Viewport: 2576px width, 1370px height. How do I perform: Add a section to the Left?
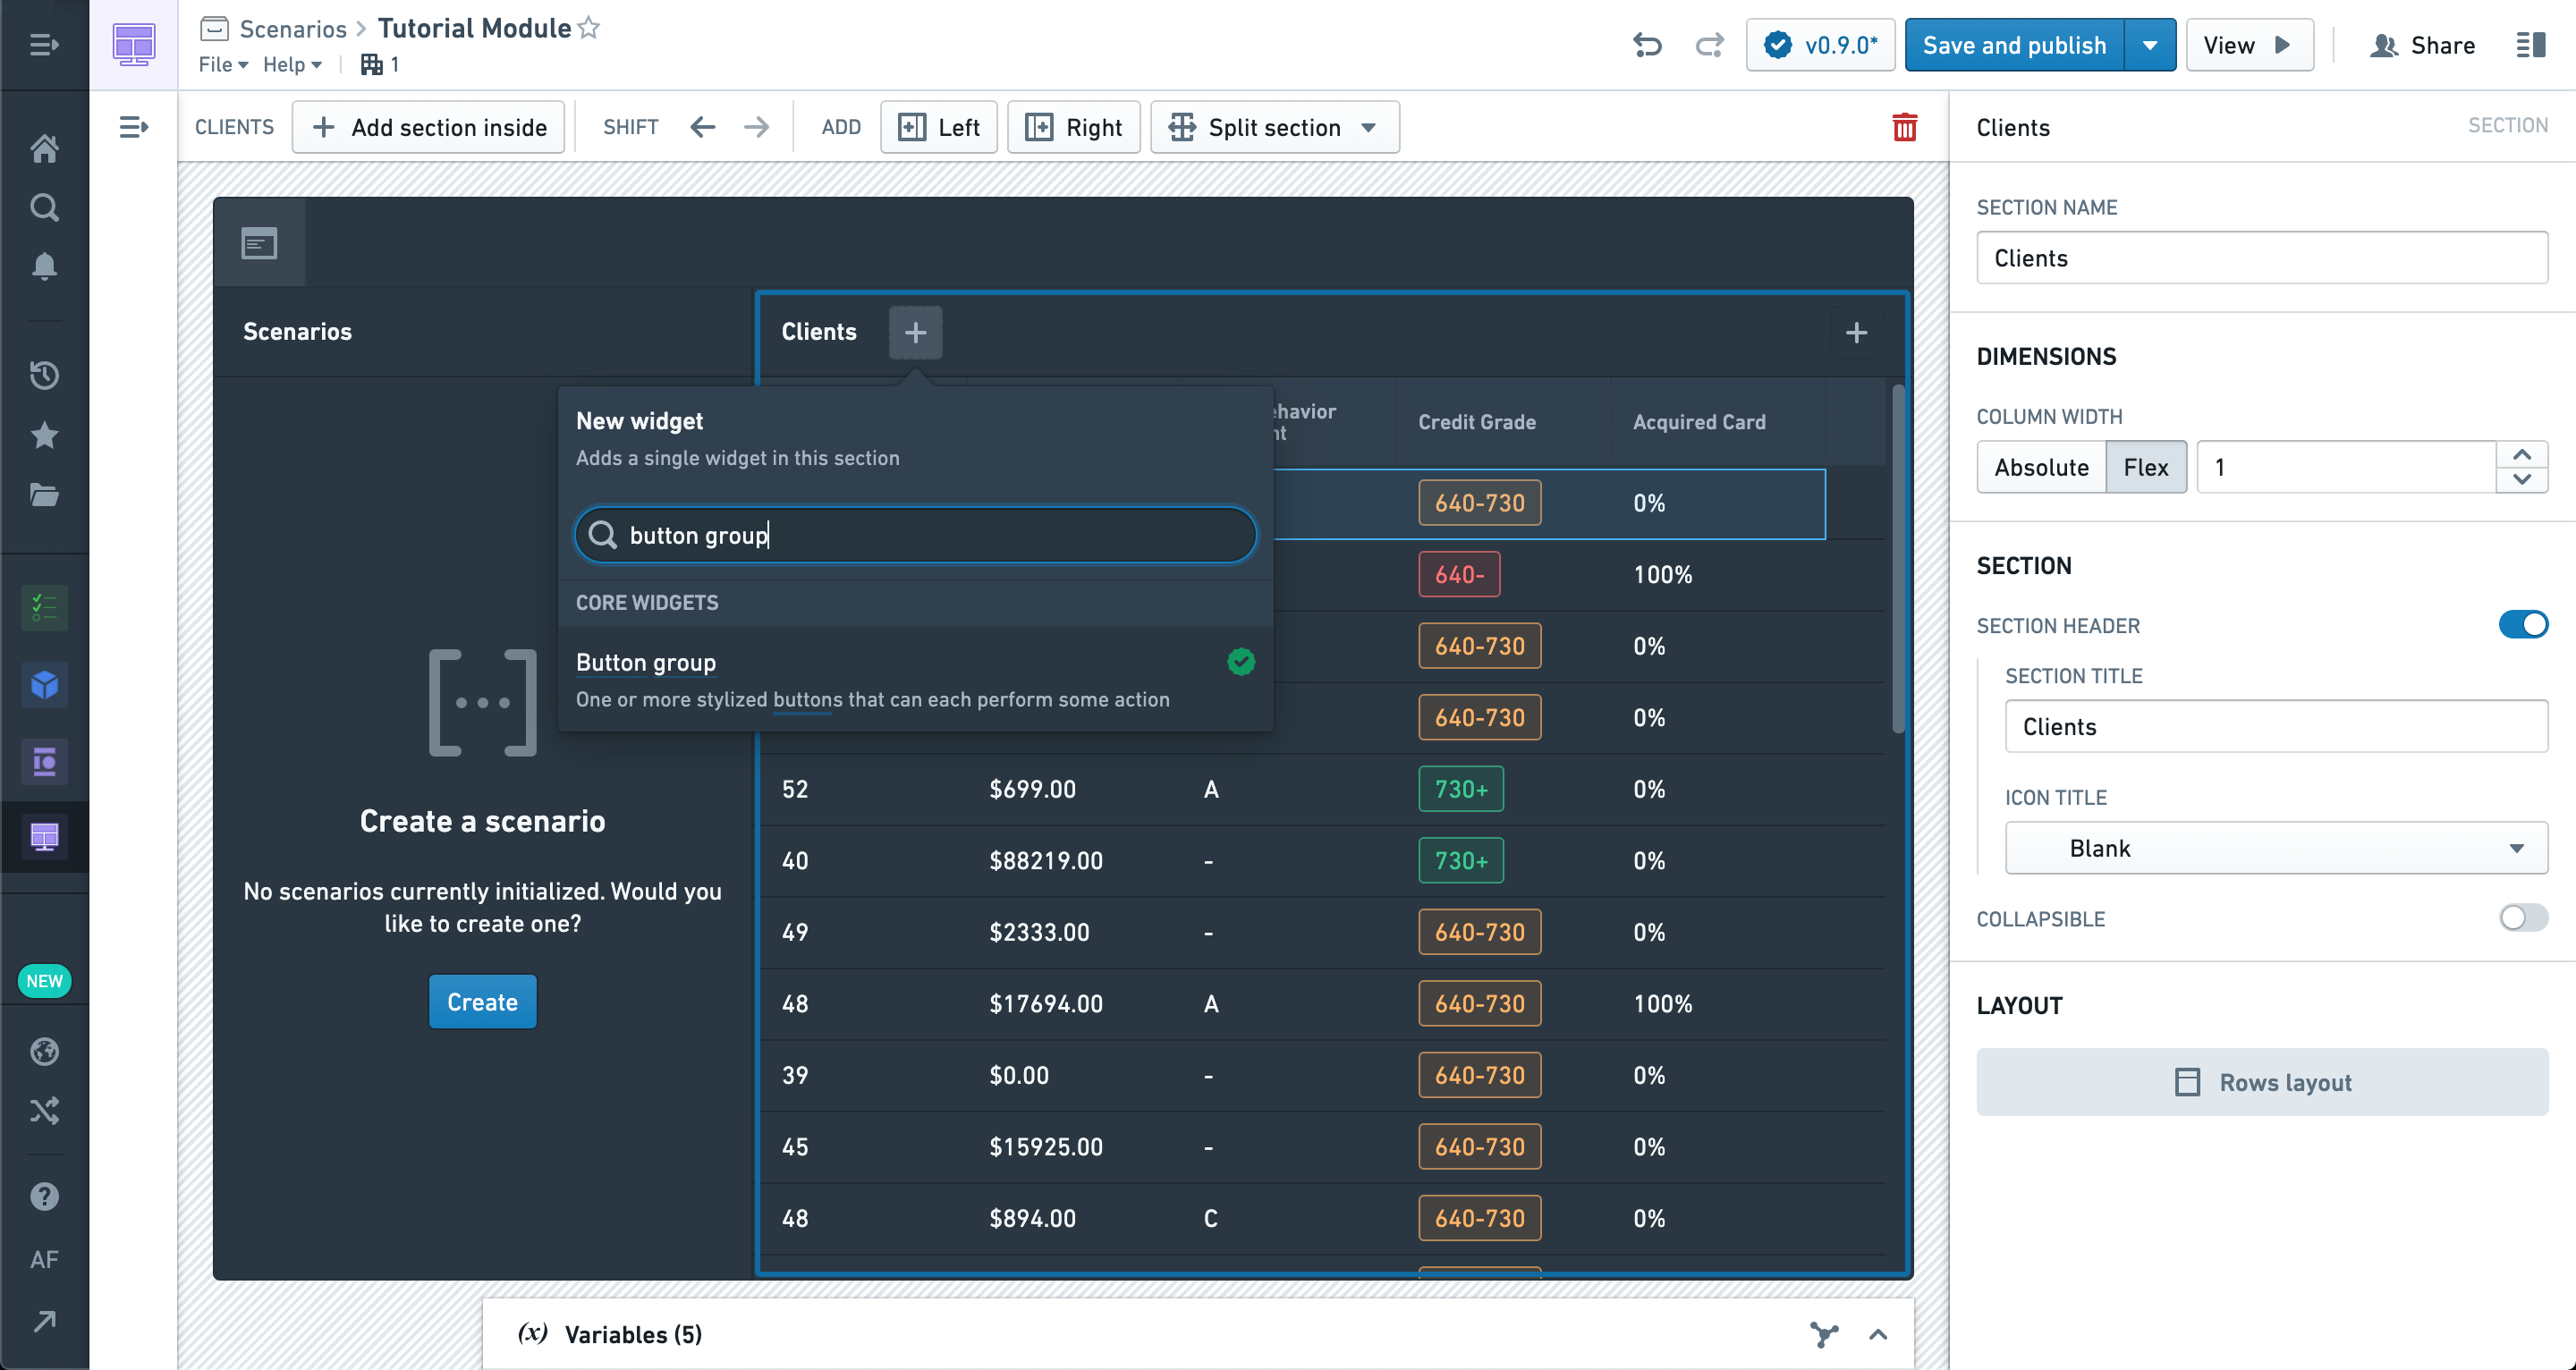938,127
